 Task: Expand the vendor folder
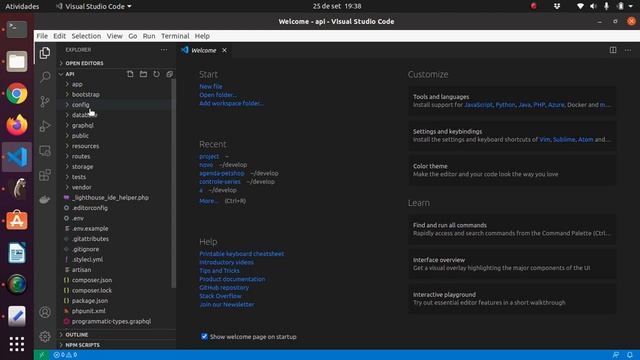click(x=82, y=187)
